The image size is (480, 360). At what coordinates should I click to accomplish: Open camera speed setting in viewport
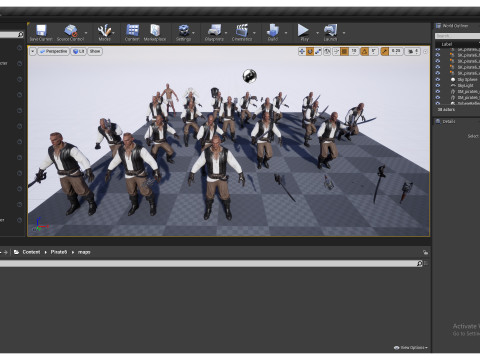coord(413,51)
